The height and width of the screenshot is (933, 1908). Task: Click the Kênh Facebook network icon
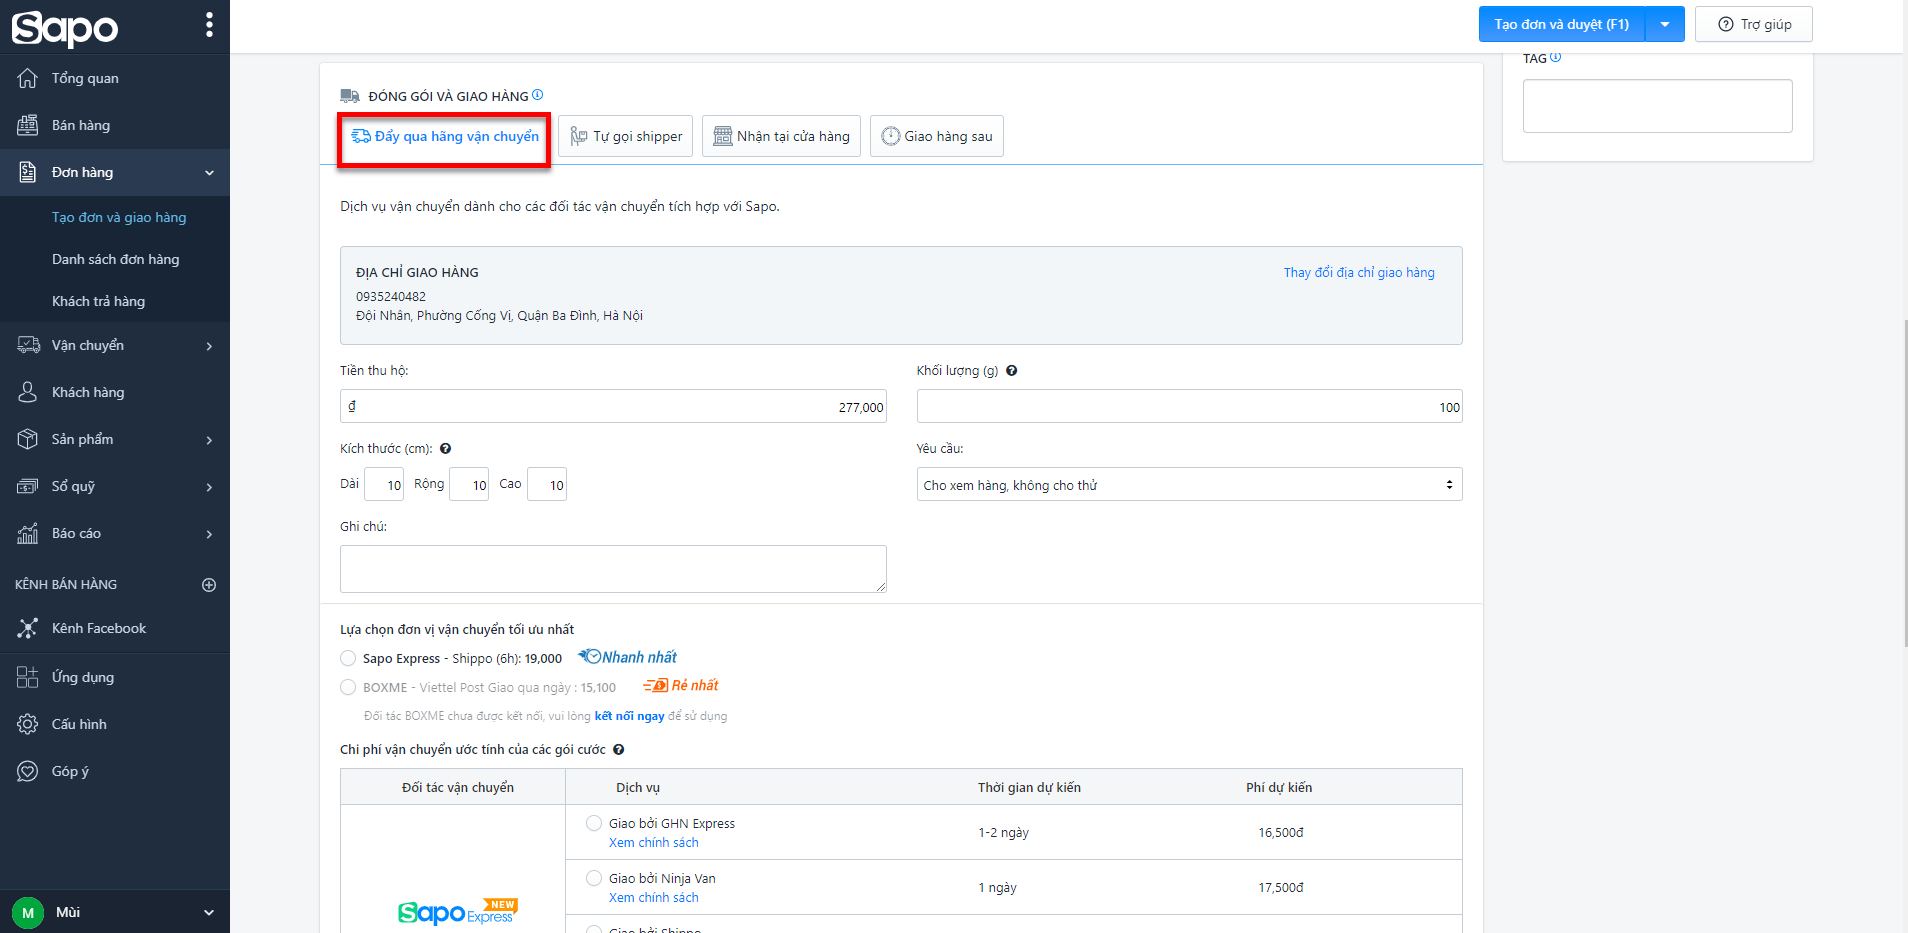tap(28, 628)
